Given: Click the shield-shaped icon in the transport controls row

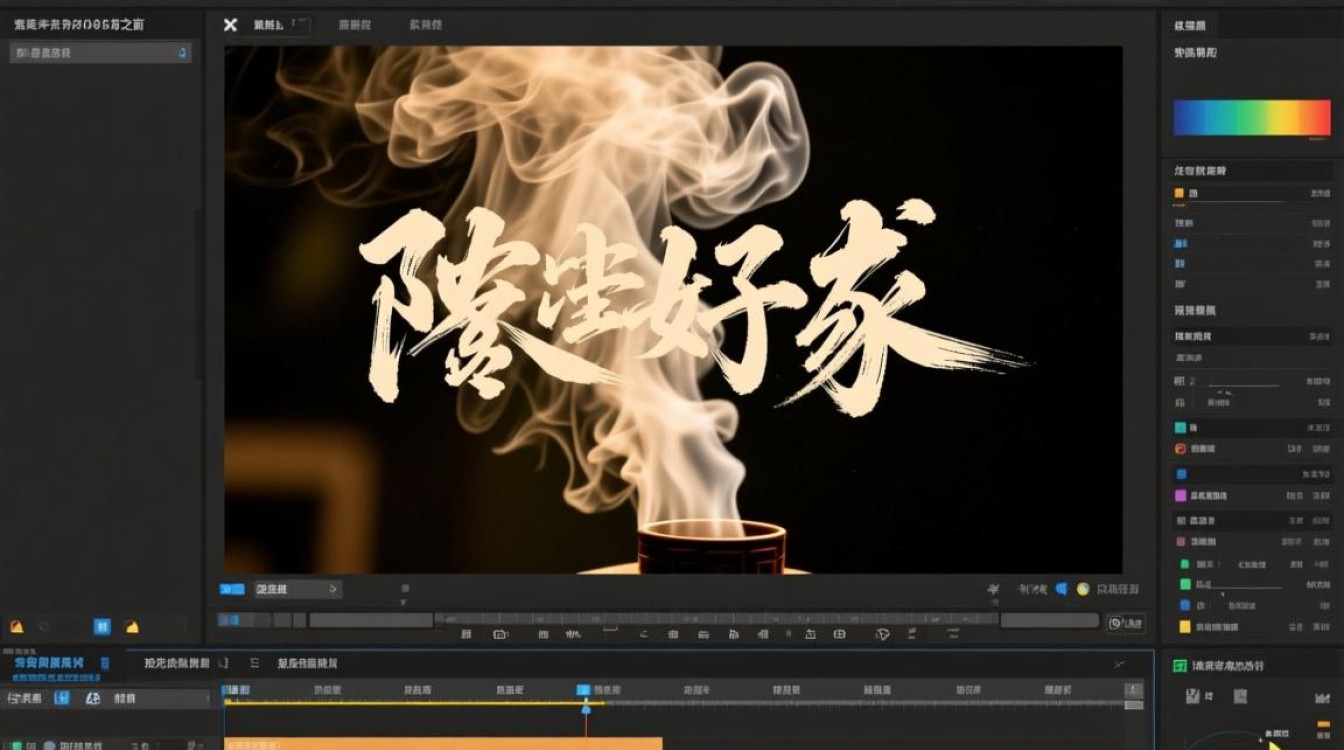Looking at the screenshot, I should (882, 635).
